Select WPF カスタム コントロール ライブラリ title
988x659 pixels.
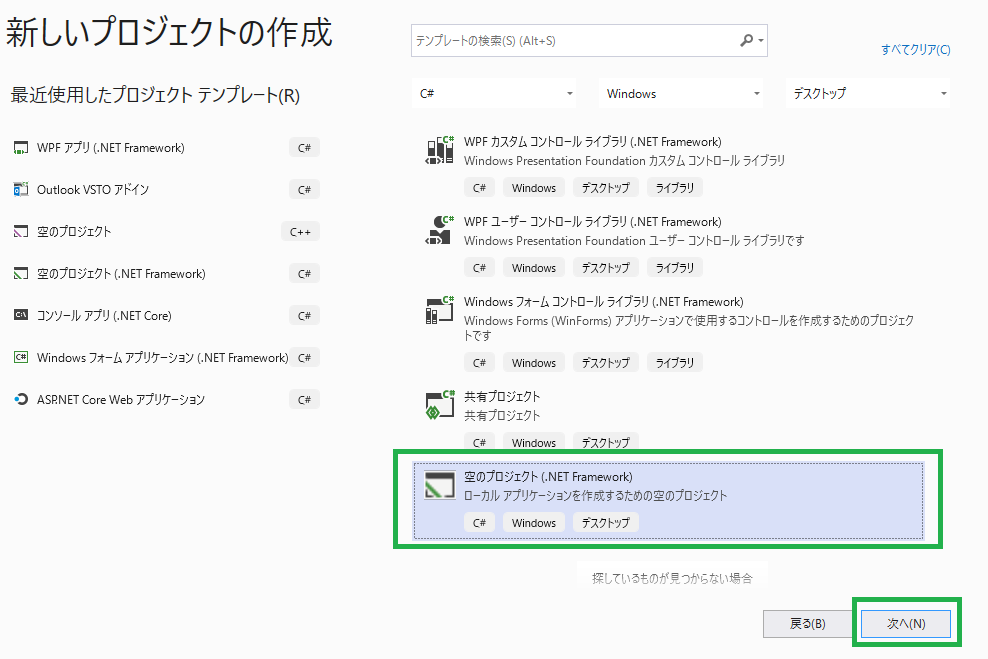pos(593,142)
